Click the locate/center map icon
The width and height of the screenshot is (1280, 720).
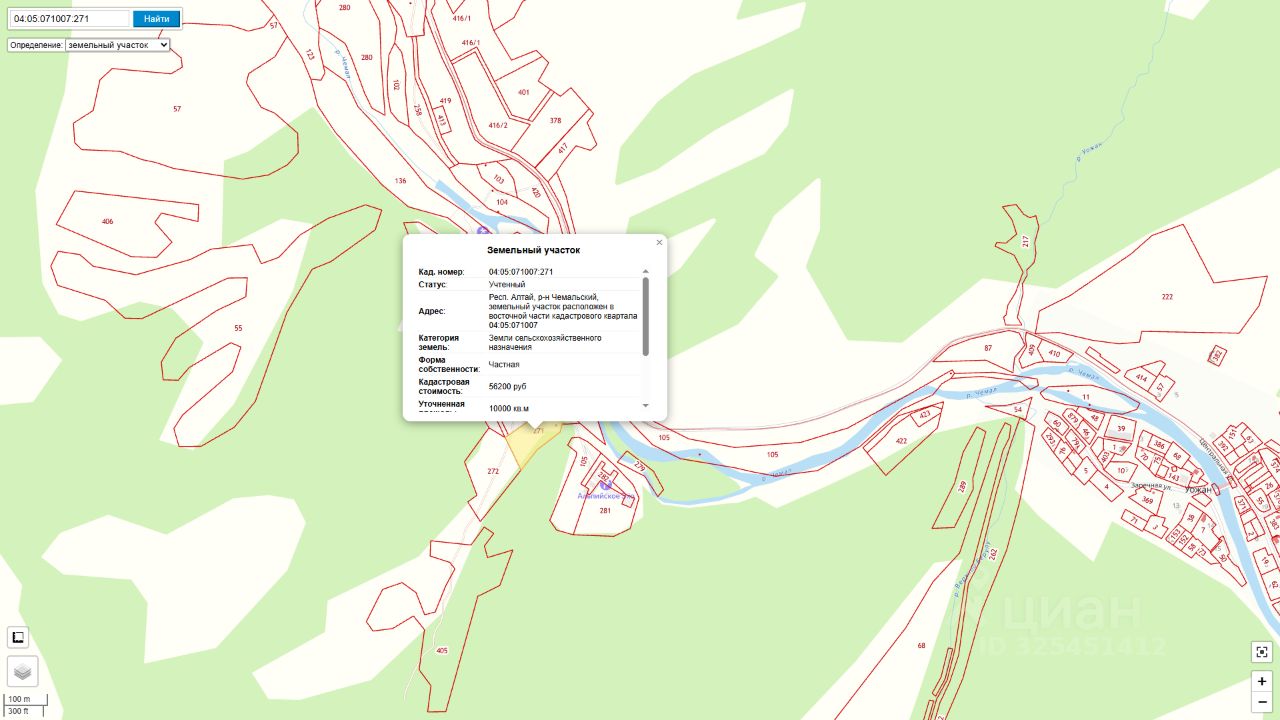[x=1262, y=652]
